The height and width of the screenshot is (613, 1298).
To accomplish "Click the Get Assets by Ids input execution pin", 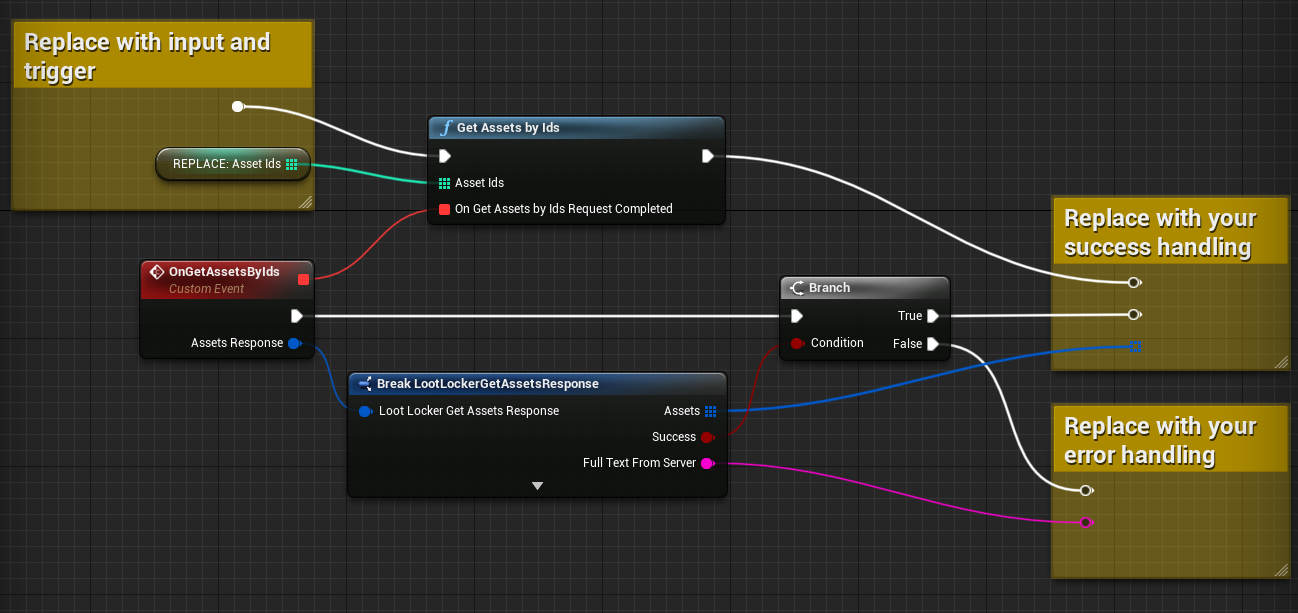I will click(x=445, y=156).
